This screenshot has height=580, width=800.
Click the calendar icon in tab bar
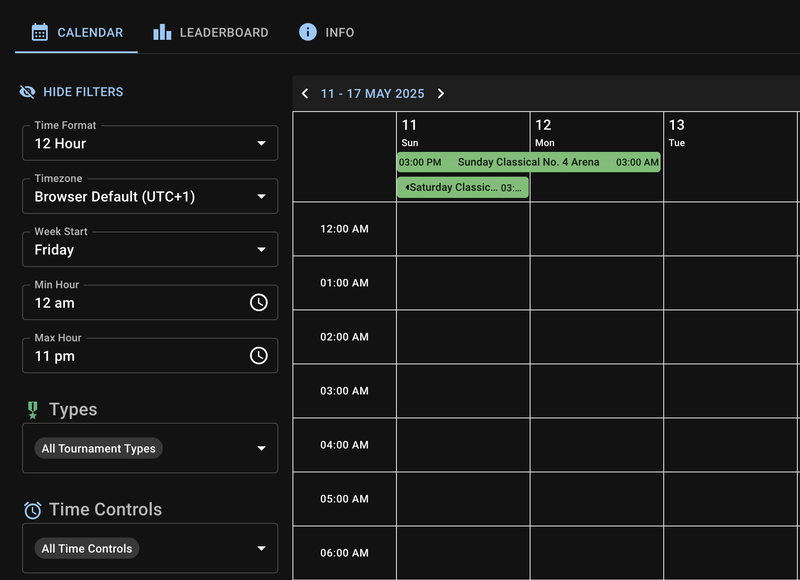40,32
